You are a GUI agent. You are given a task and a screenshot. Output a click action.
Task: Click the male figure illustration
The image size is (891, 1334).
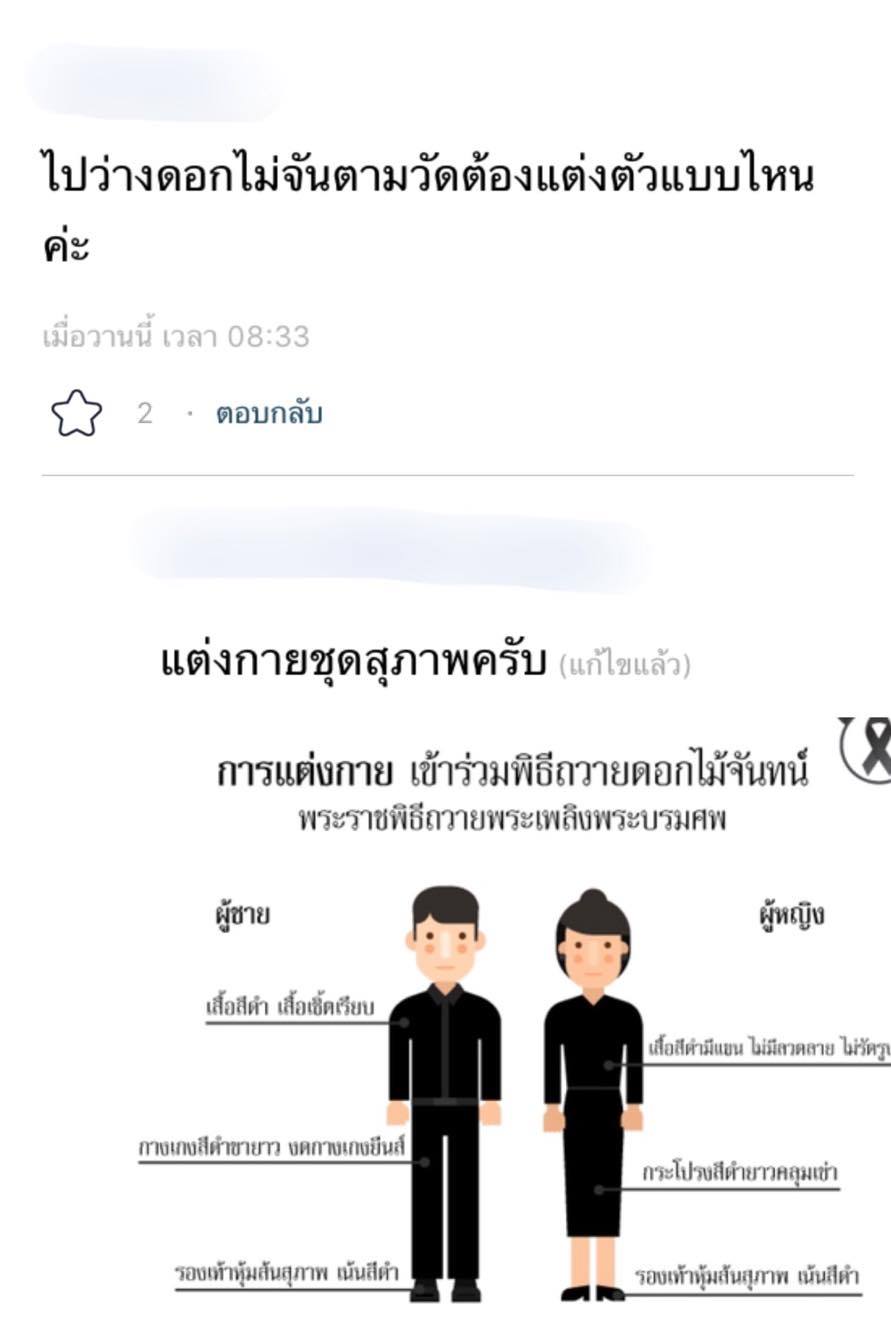(x=444, y=1093)
